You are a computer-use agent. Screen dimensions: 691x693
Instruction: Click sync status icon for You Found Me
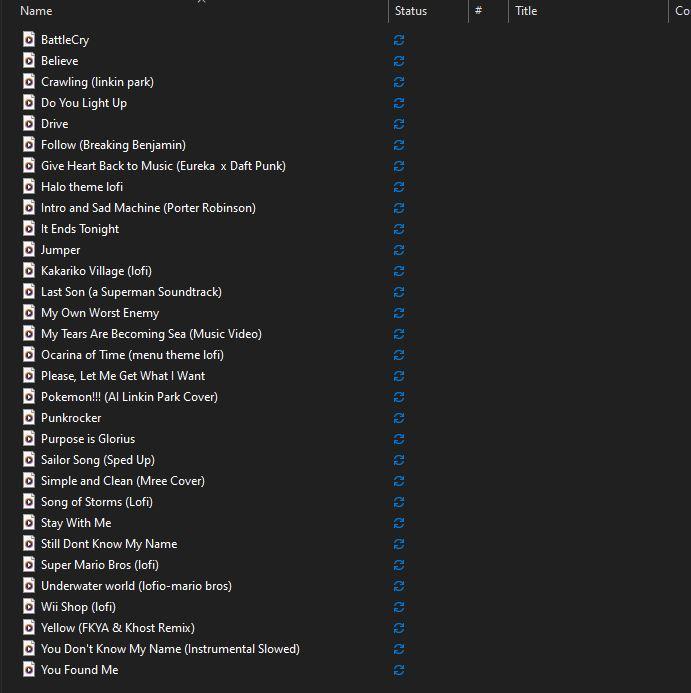(x=399, y=670)
